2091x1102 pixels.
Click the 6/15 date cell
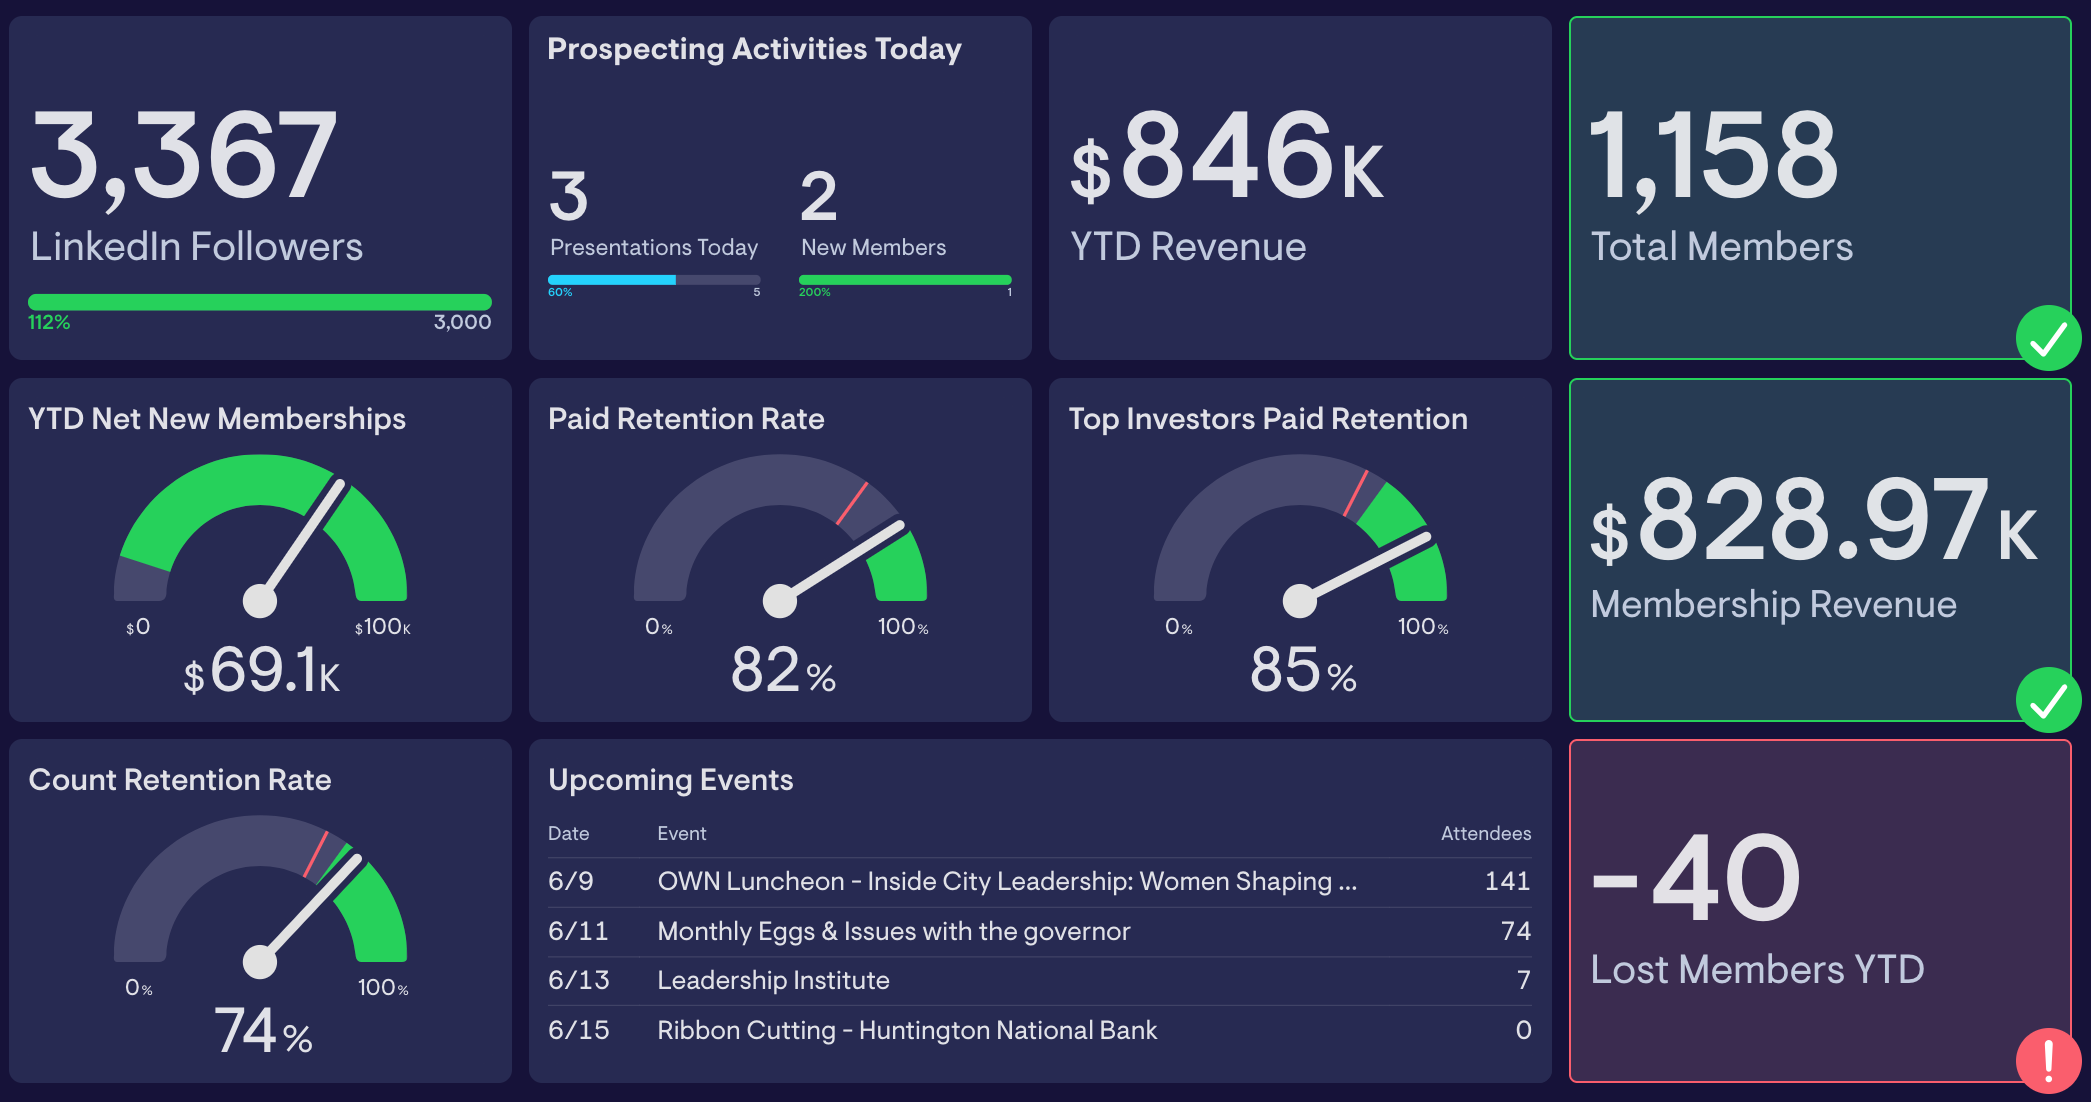(x=578, y=1030)
